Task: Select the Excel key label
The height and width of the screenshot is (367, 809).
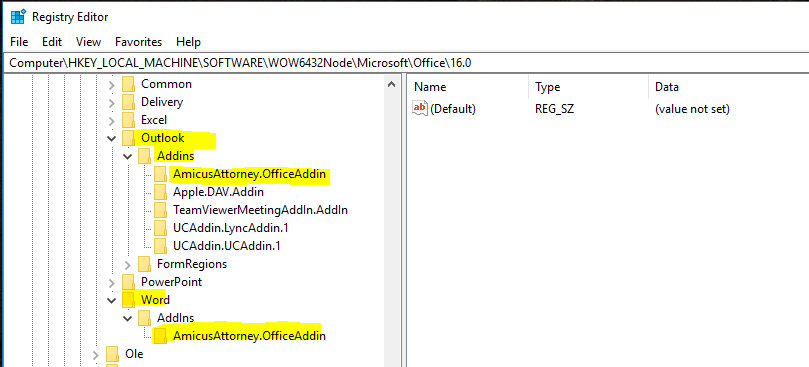Action: [154, 120]
